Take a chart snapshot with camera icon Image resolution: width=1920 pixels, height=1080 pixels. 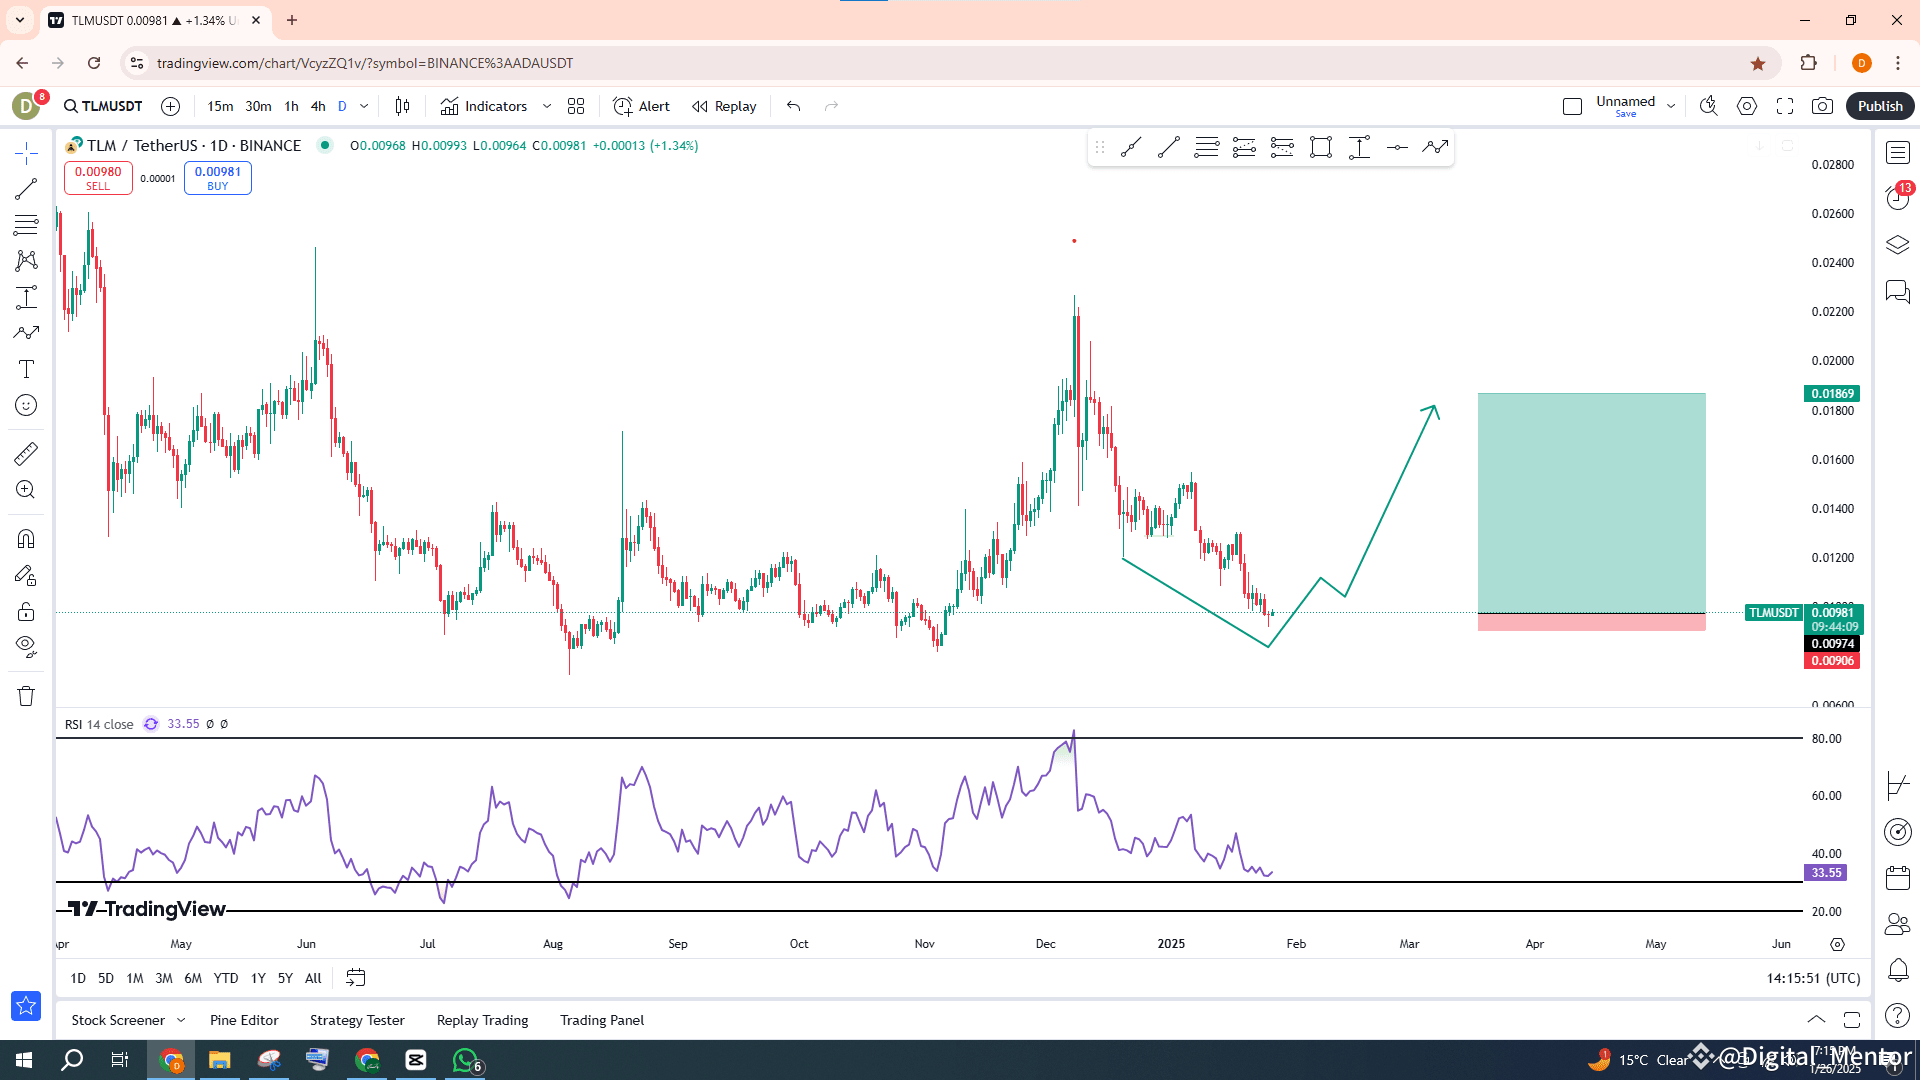click(1822, 106)
